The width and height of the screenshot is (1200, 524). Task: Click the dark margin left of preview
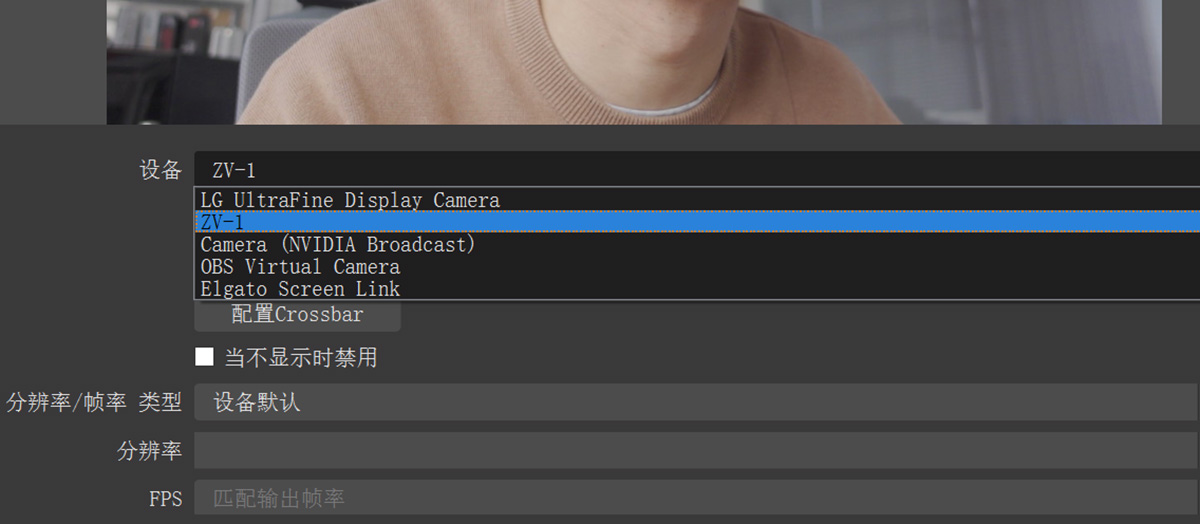53,62
